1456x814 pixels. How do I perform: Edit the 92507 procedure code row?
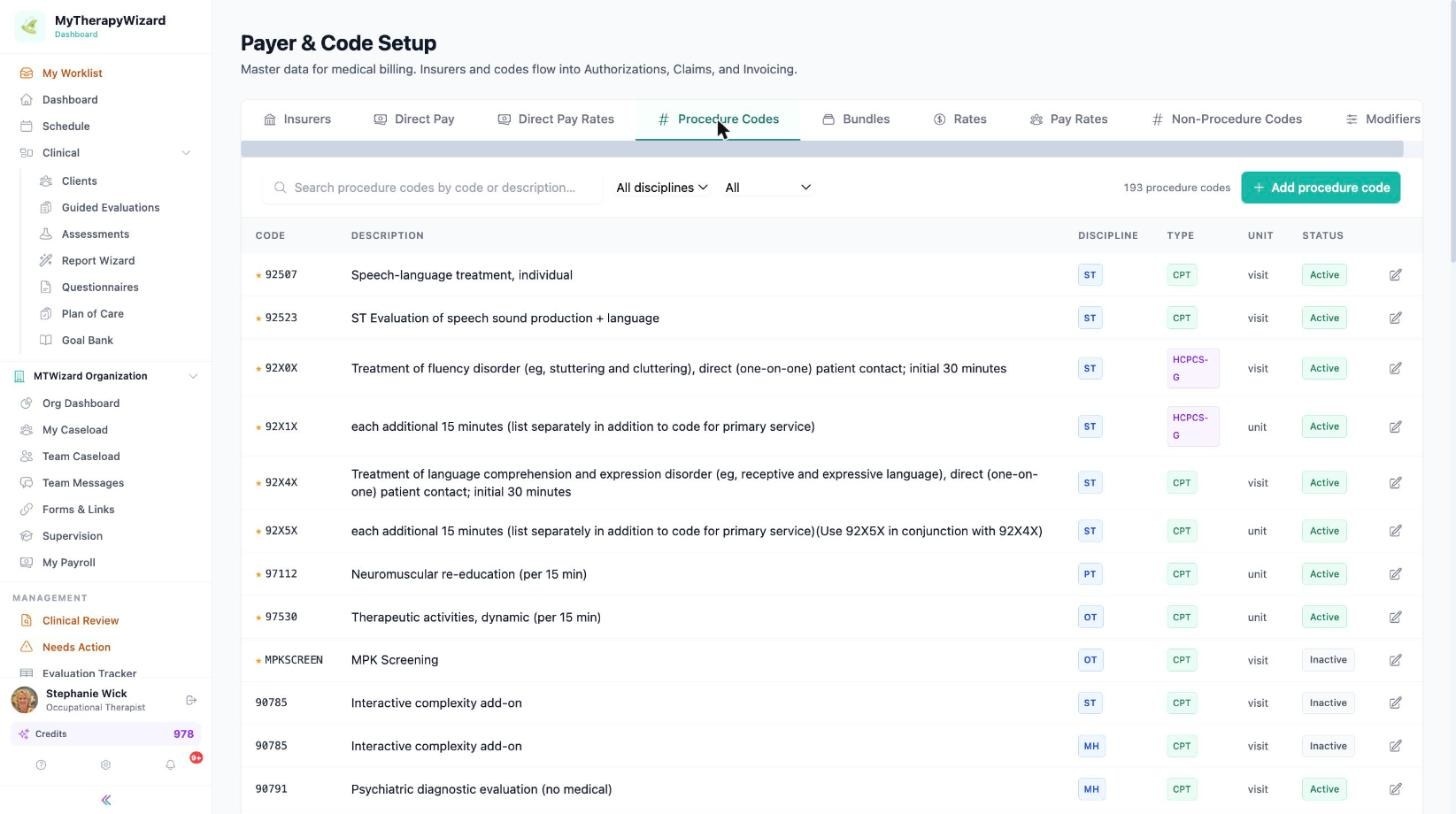1395,275
